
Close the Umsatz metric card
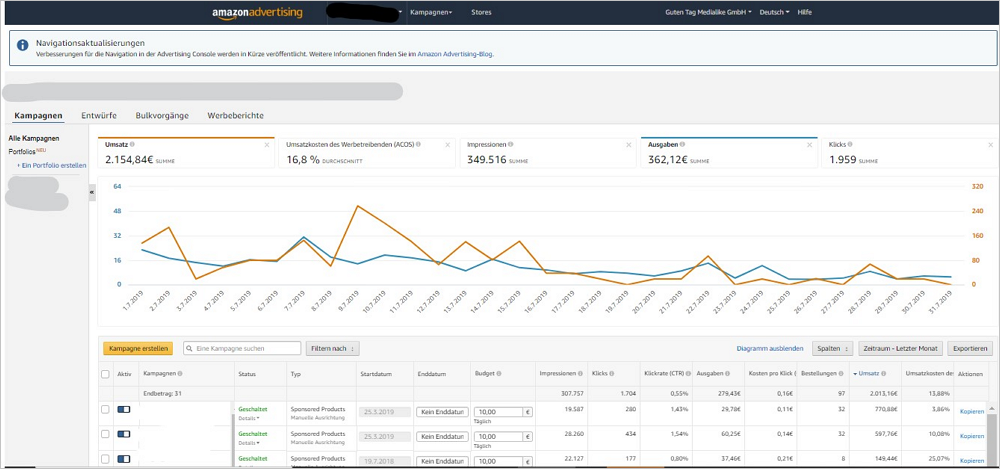[x=266, y=145]
